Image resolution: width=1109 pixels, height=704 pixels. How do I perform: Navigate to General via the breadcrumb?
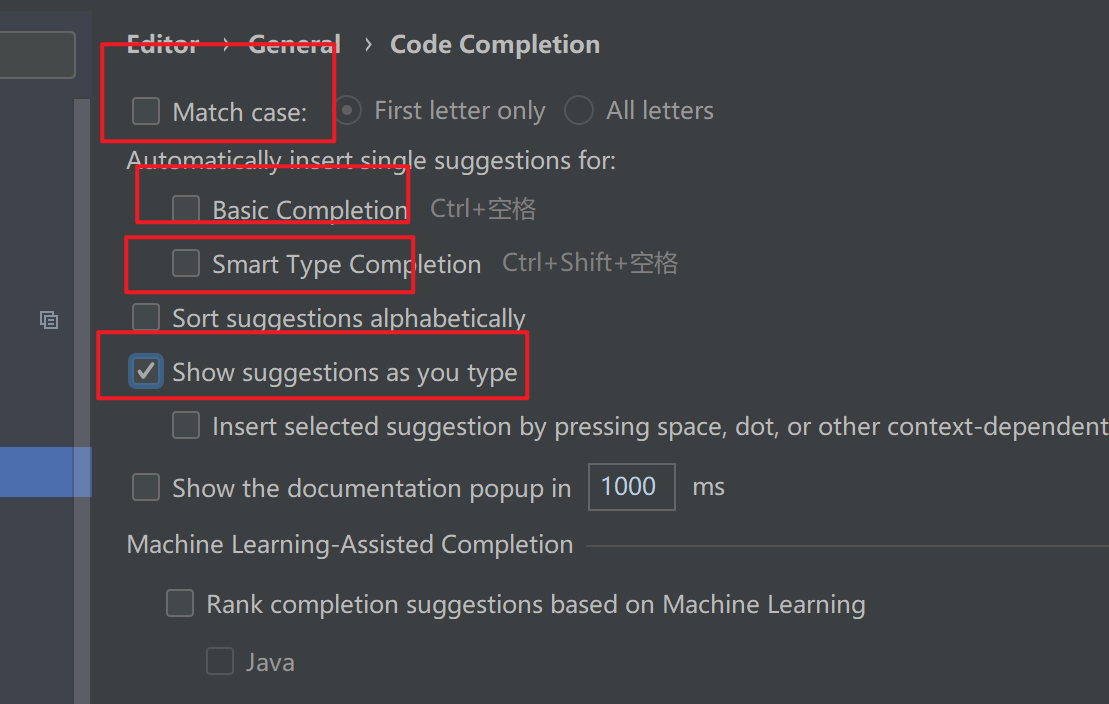[x=294, y=44]
